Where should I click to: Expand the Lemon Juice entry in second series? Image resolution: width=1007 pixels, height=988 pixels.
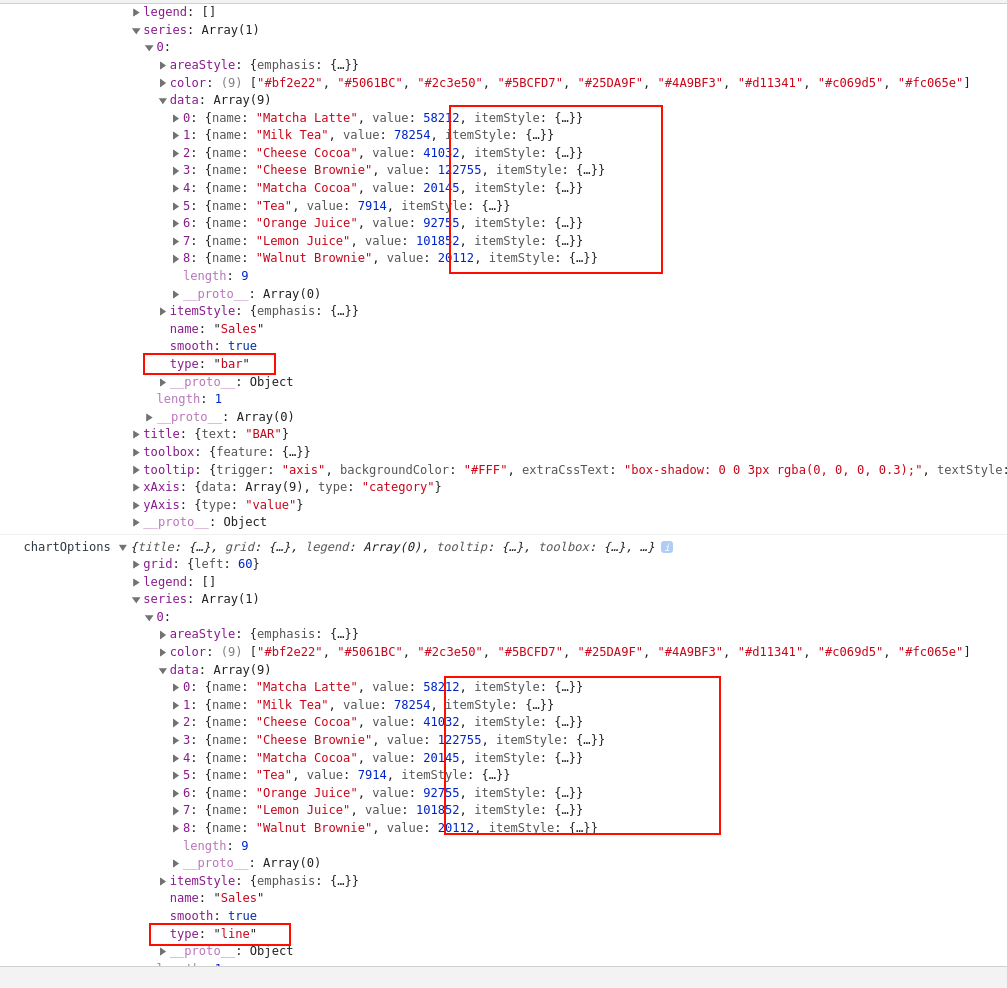176,809
